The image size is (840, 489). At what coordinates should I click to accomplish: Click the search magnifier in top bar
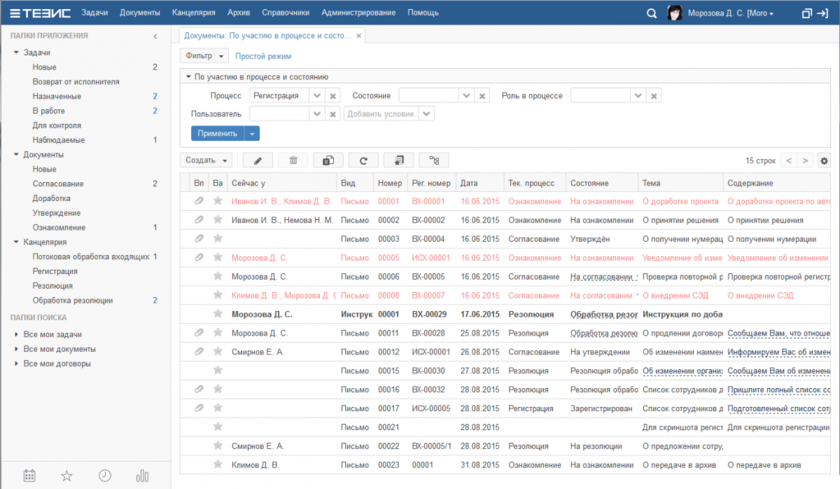[652, 13]
